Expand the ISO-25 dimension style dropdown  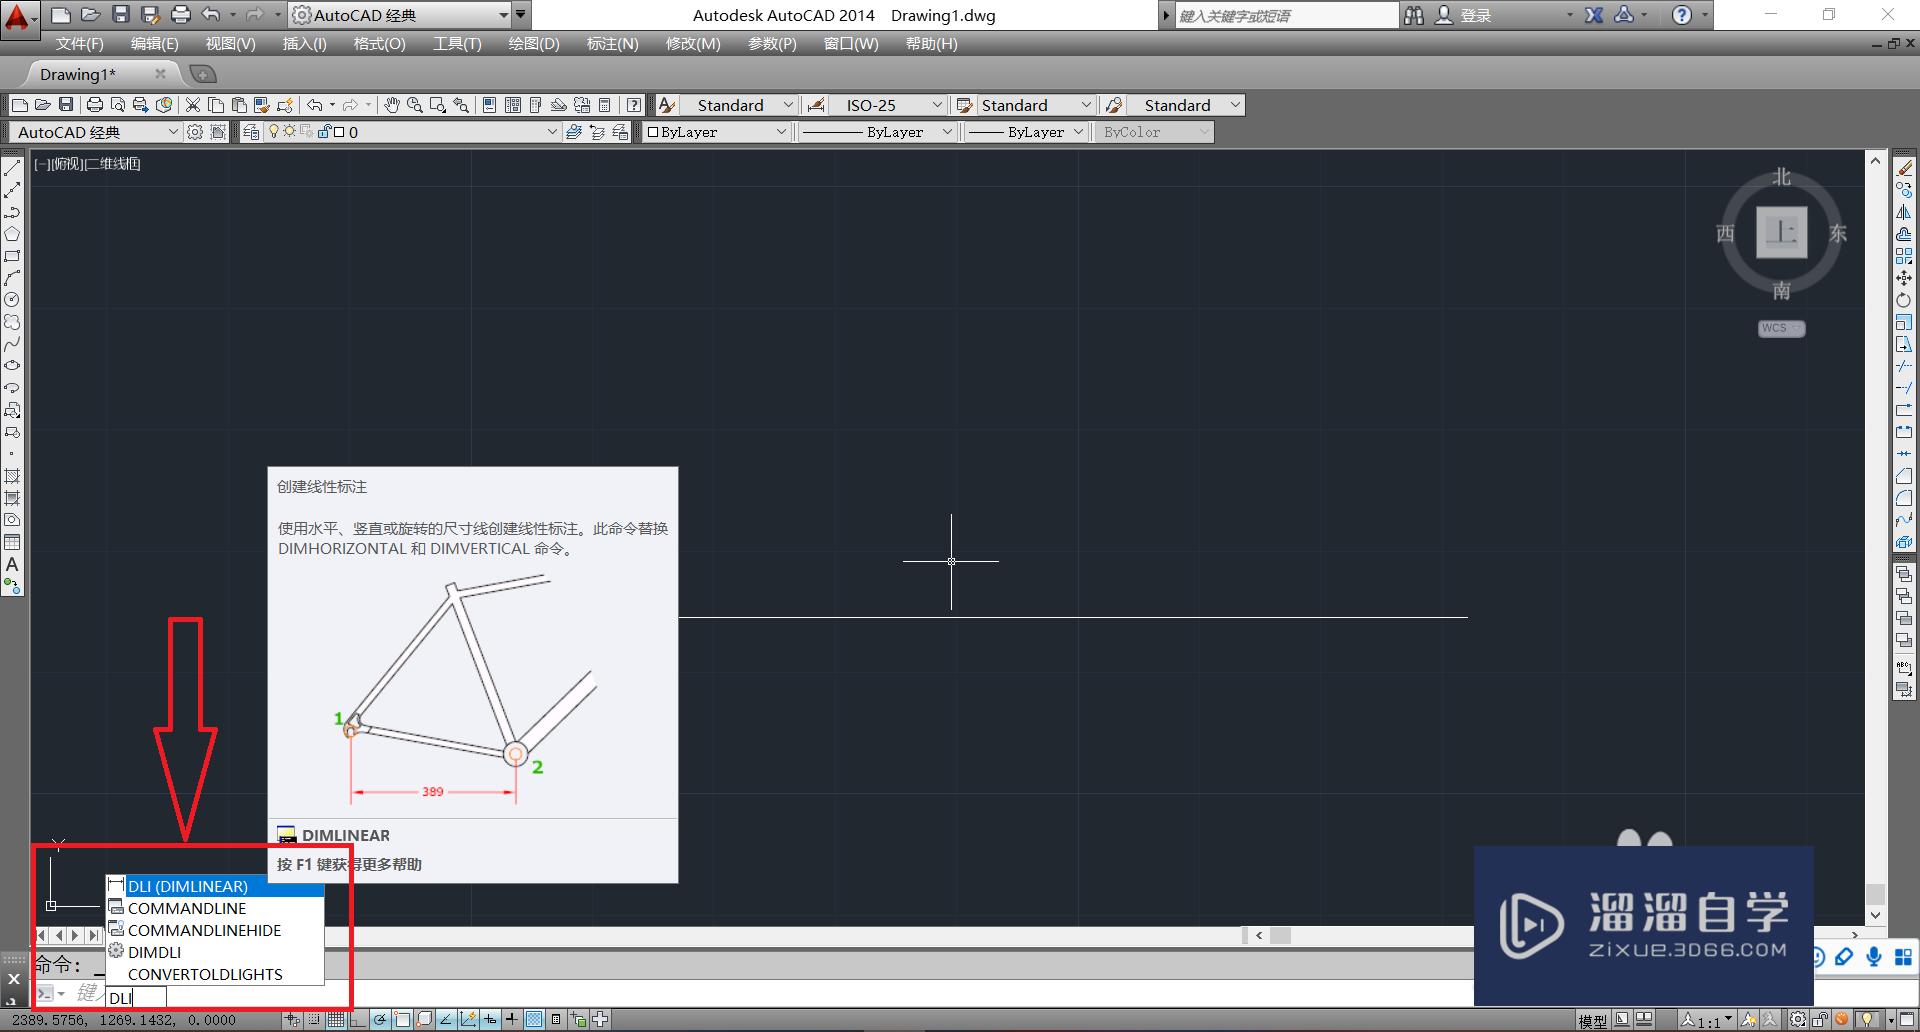[937, 105]
